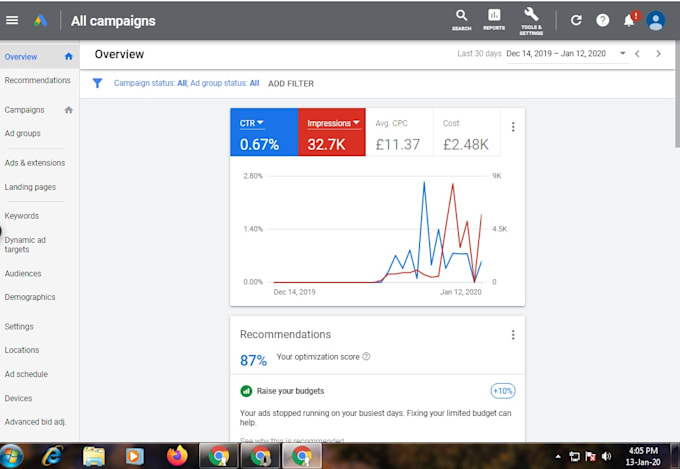Image resolution: width=680 pixels, height=469 pixels.
Task: Open Landing pages
Action: (x=30, y=187)
